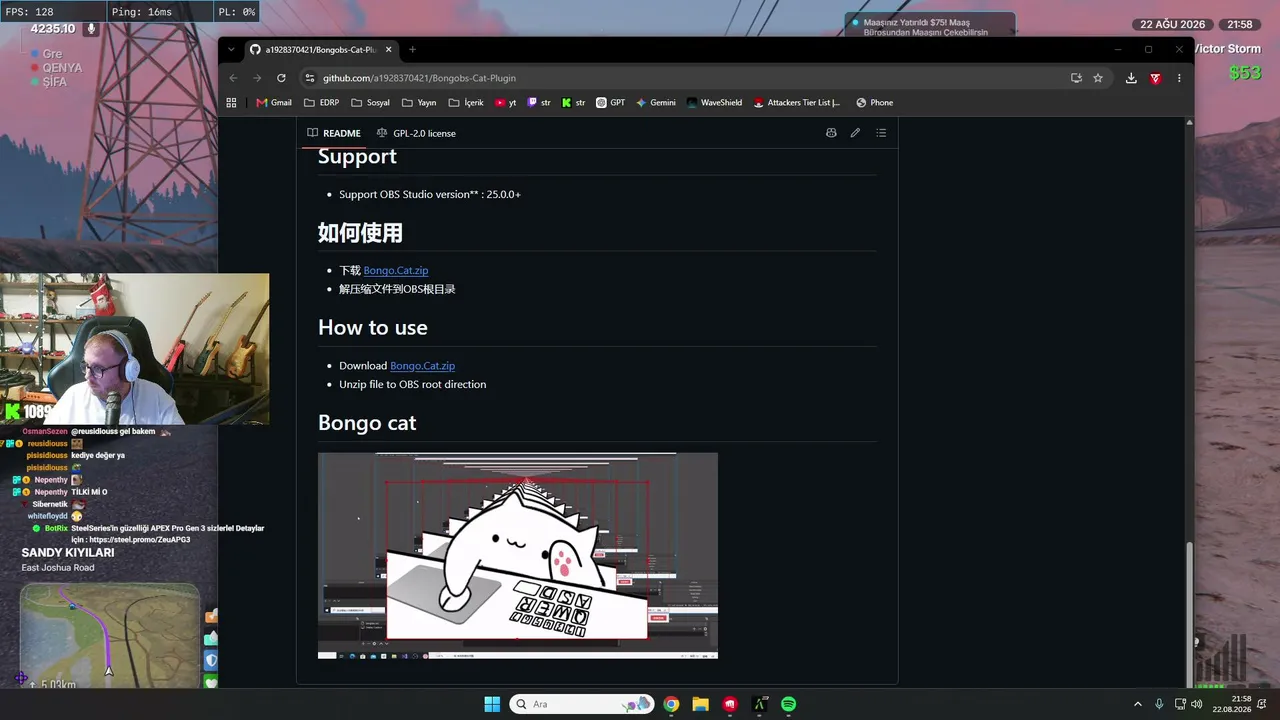
Task: Click the 'How to use' heading
Action: (373, 328)
